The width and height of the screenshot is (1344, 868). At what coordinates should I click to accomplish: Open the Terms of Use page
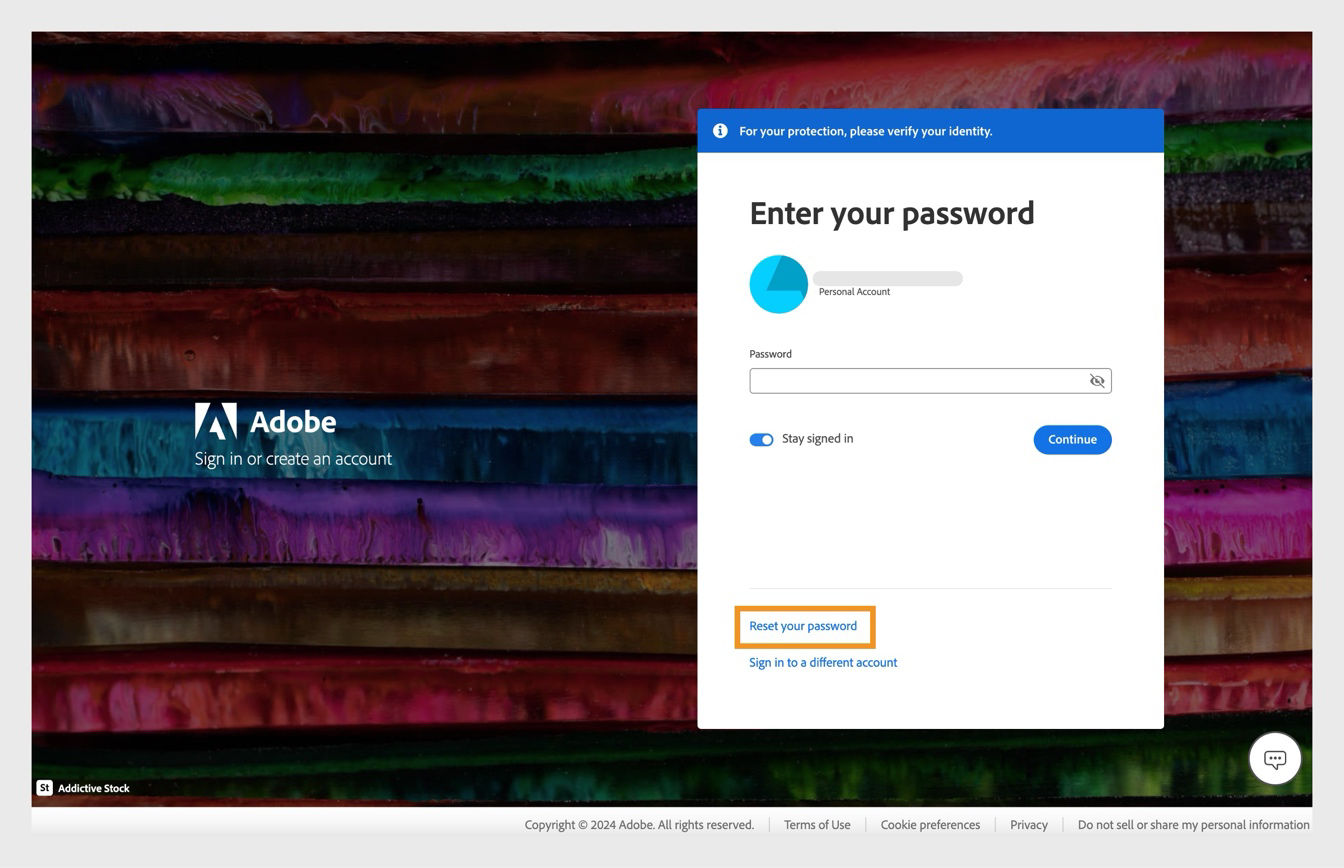[x=816, y=824]
